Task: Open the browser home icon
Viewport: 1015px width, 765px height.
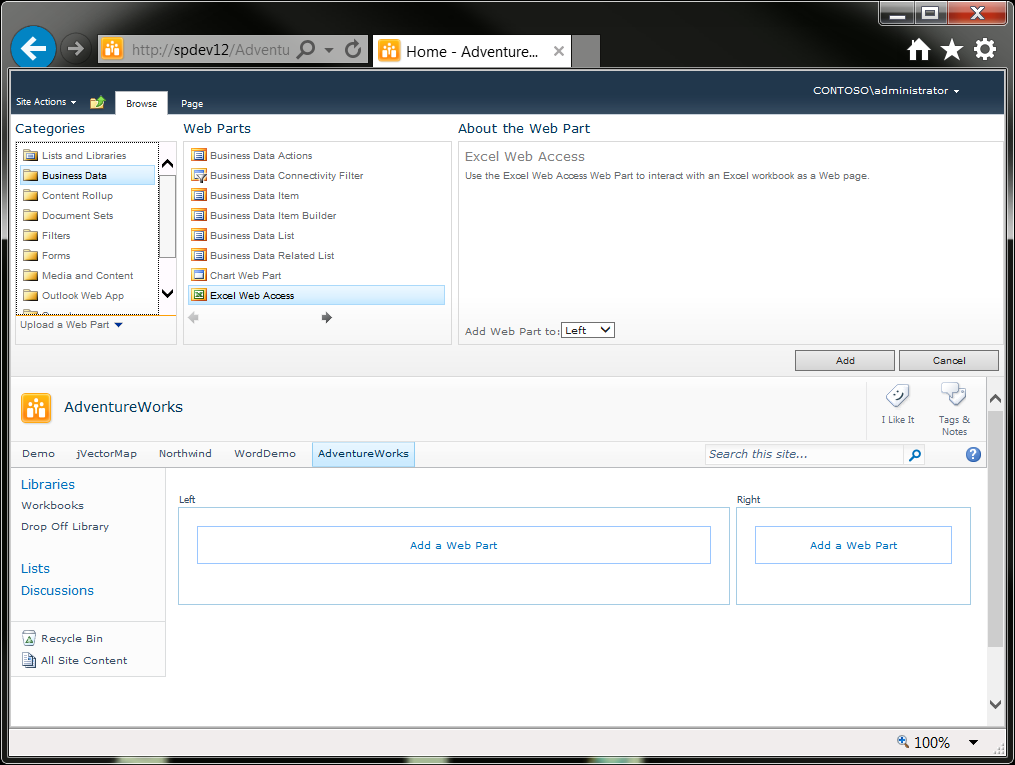Action: pyautogui.click(x=918, y=50)
